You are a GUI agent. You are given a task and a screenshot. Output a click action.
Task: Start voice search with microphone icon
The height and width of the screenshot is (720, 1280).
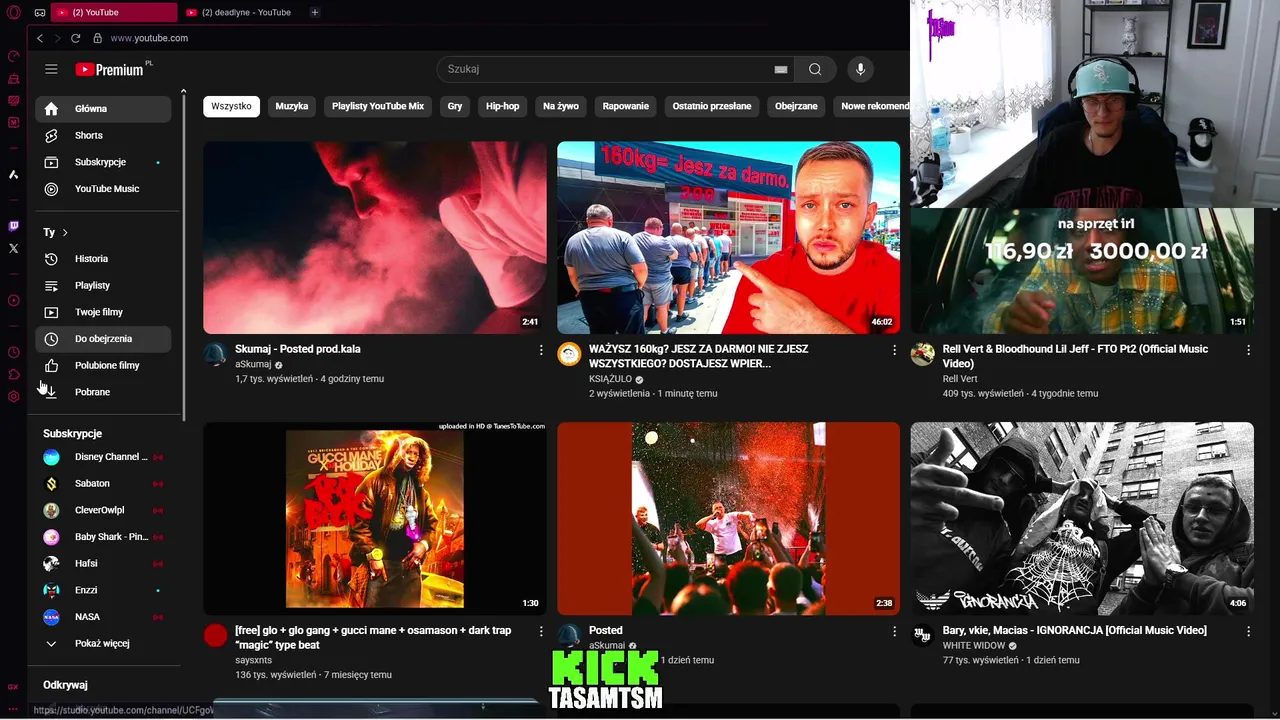860,69
